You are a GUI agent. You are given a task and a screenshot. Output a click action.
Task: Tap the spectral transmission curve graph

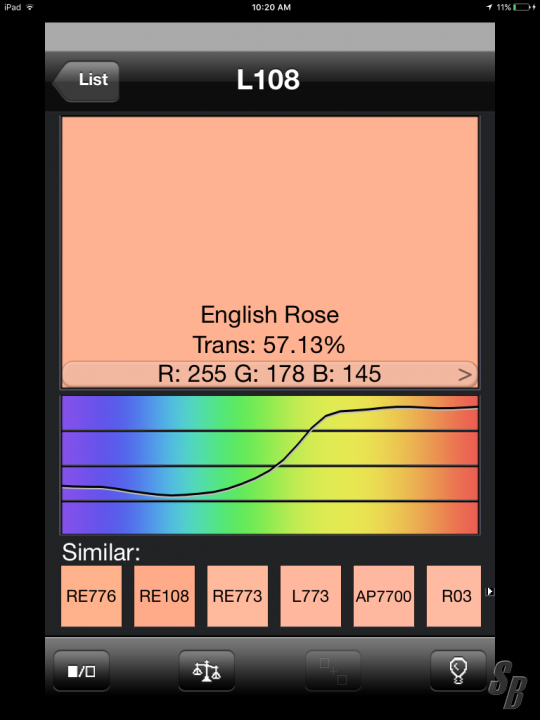(x=270, y=465)
